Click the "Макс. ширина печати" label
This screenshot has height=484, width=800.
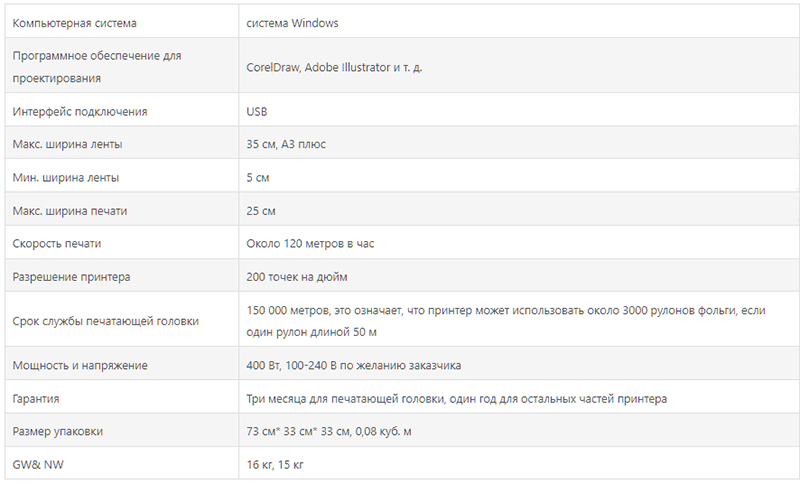[x=70, y=211]
